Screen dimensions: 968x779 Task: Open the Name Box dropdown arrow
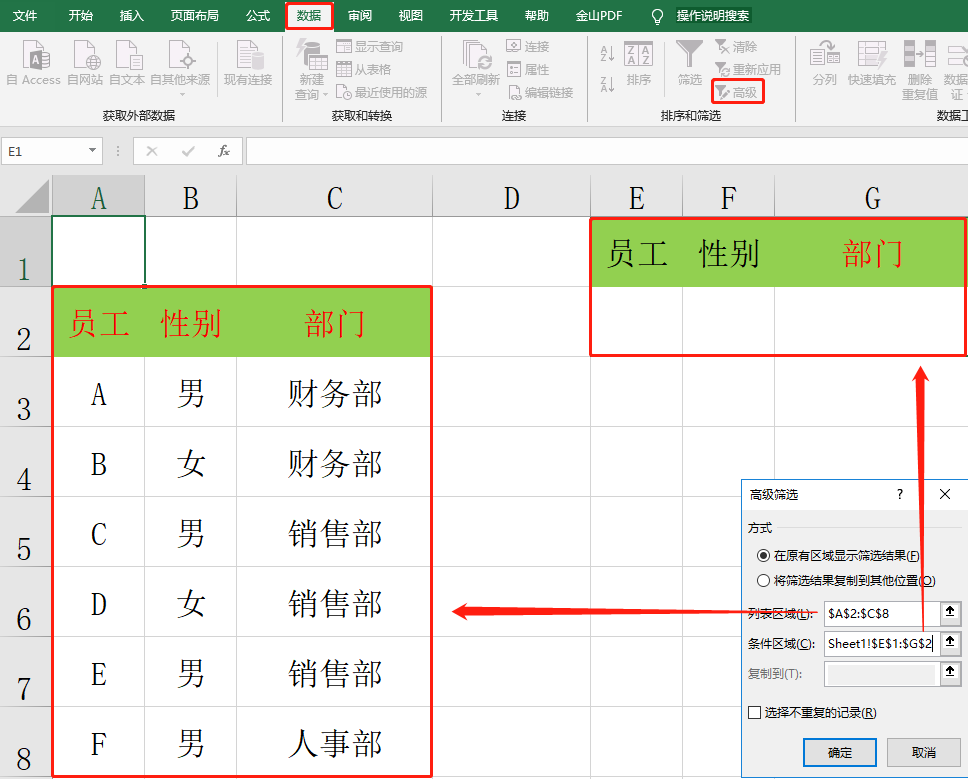[92, 151]
